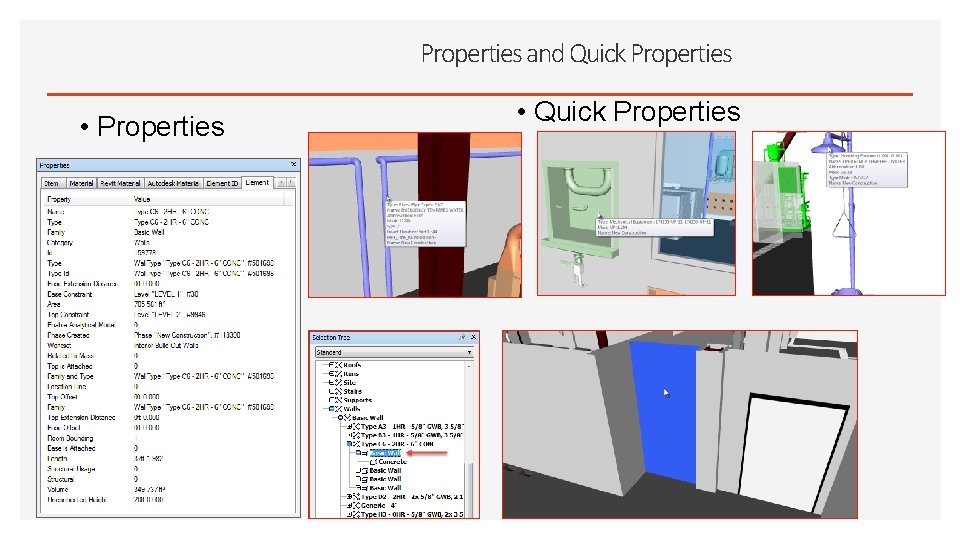Click the Property column header

click(x=86, y=200)
